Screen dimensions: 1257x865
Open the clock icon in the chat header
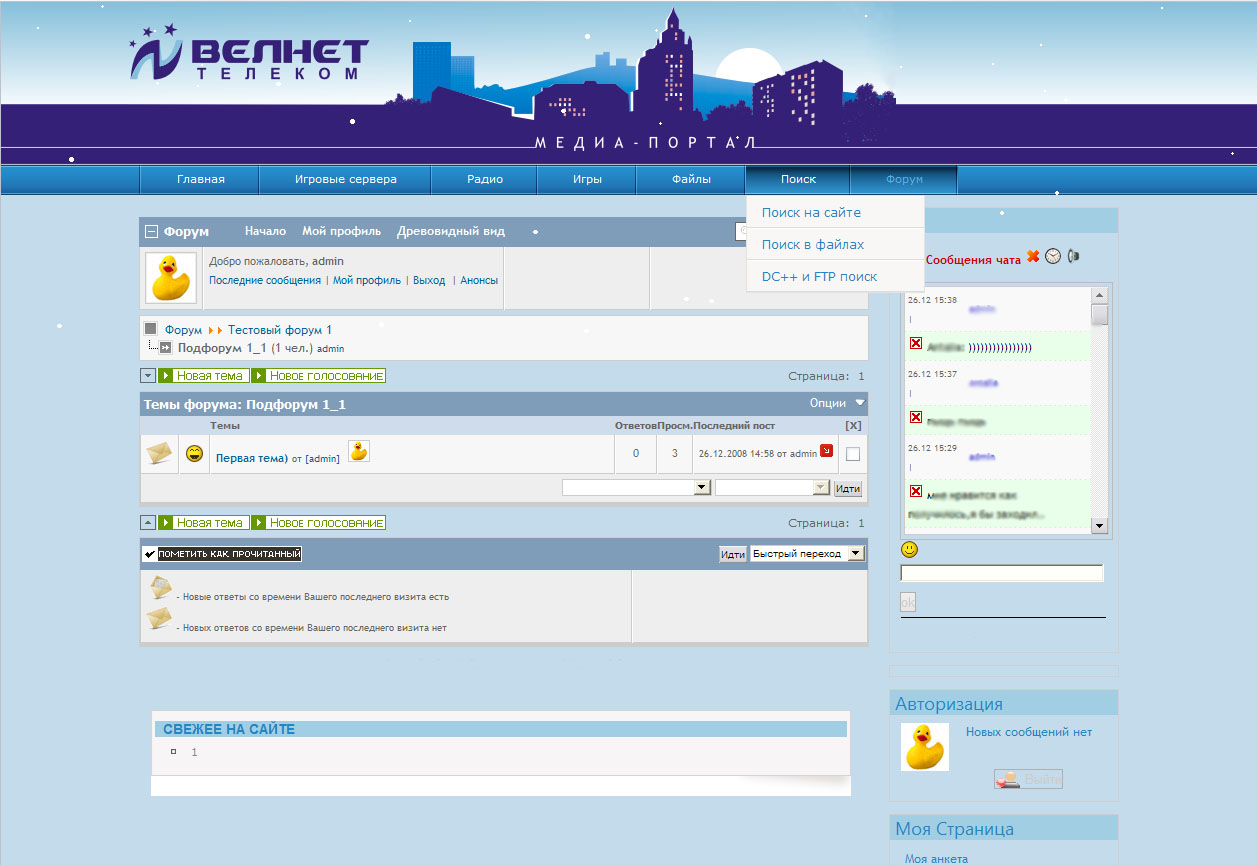pos(1053,257)
